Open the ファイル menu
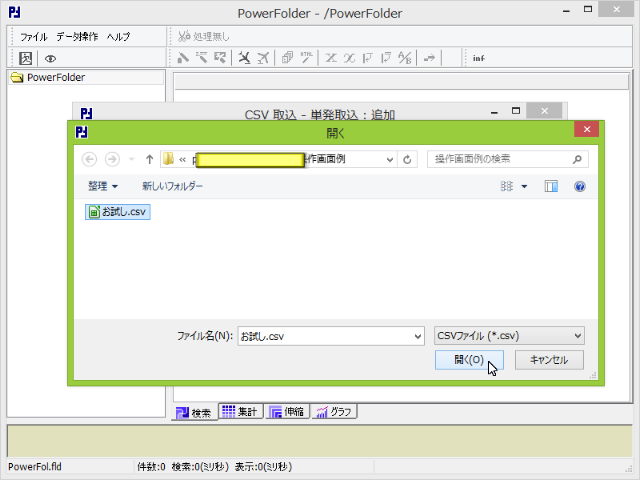Screen dimensions: 640x480 coord(34,37)
